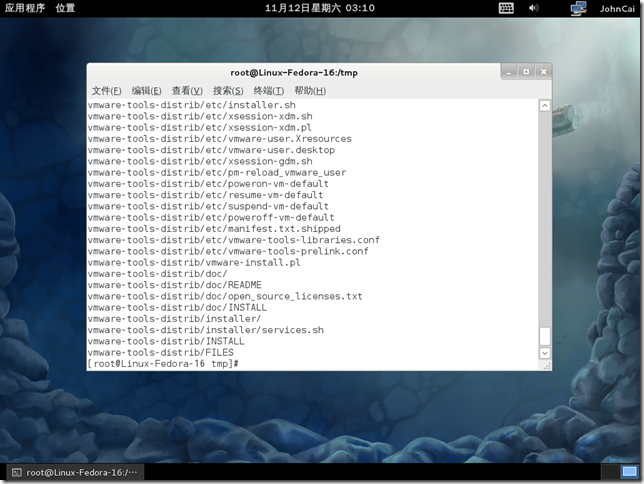Click the scrollbar up arrow
644x484 pixels.
(545, 106)
